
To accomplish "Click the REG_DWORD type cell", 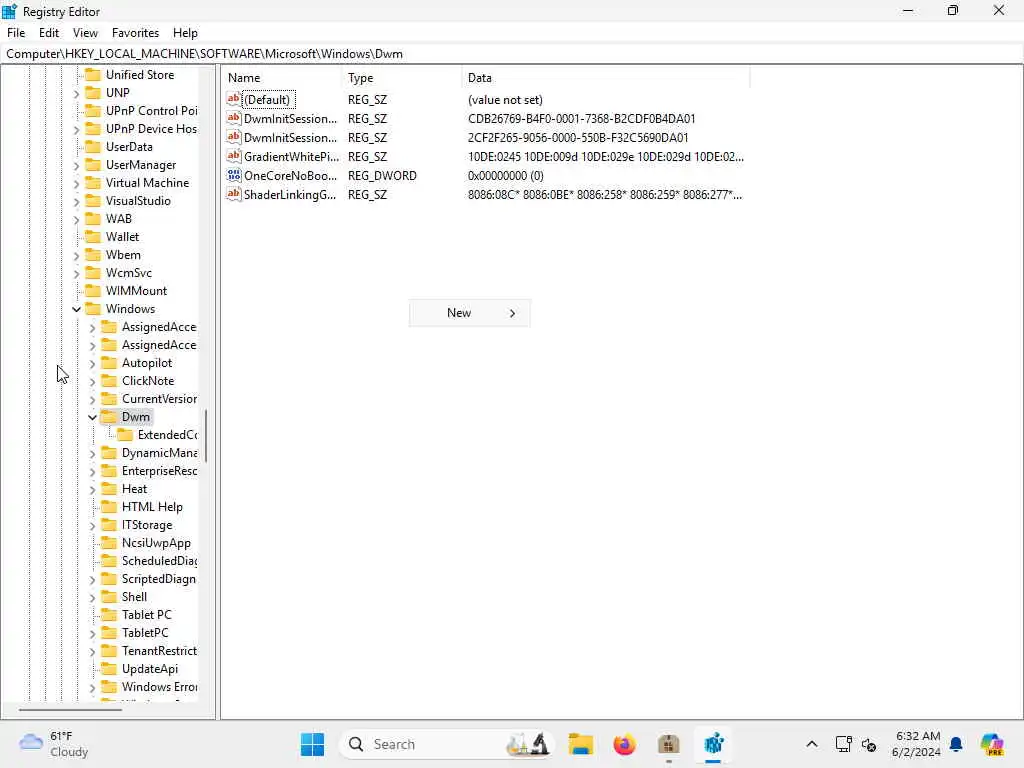I will pyautogui.click(x=382, y=176).
